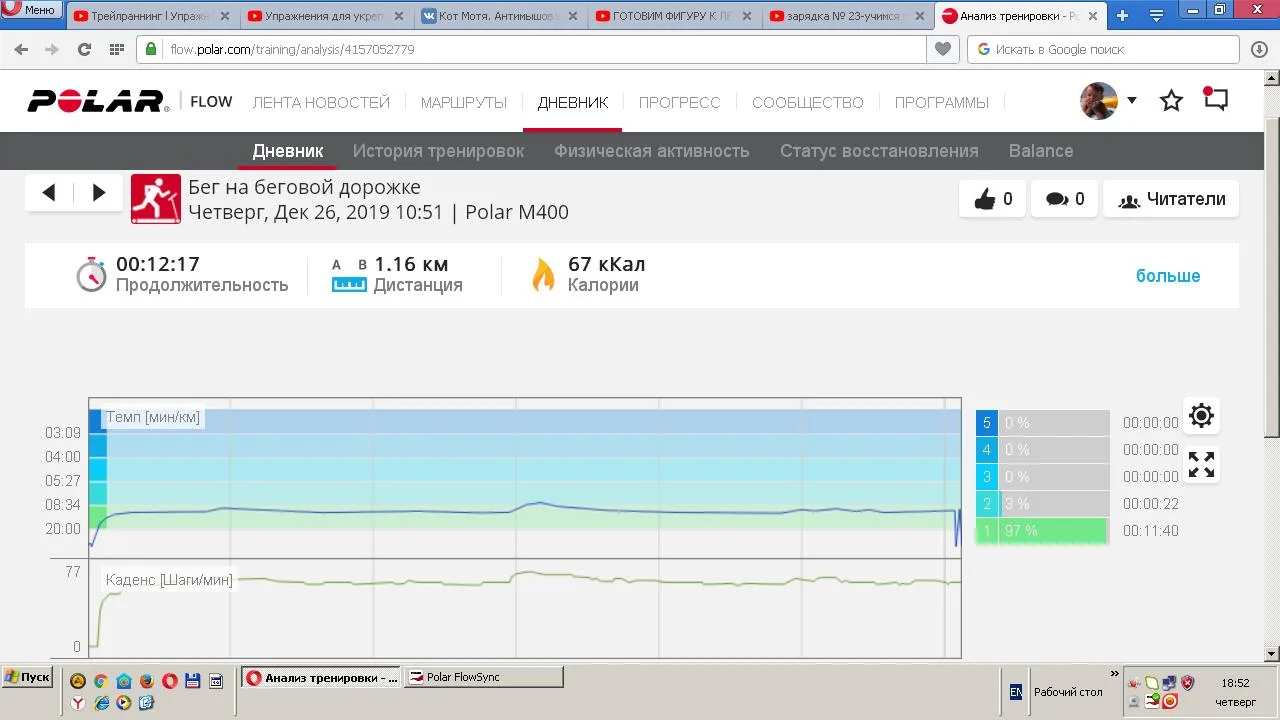Switch to История тренировок tab
This screenshot has width=1280, height=720.
438,151
